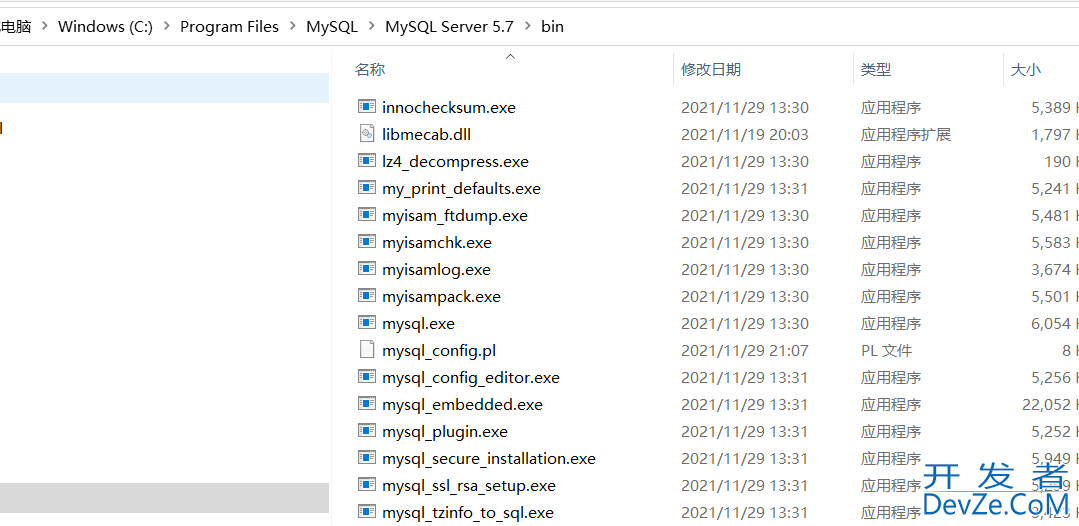Click the mysql_secure_installation.exe file icon

[x=367, y=458]
